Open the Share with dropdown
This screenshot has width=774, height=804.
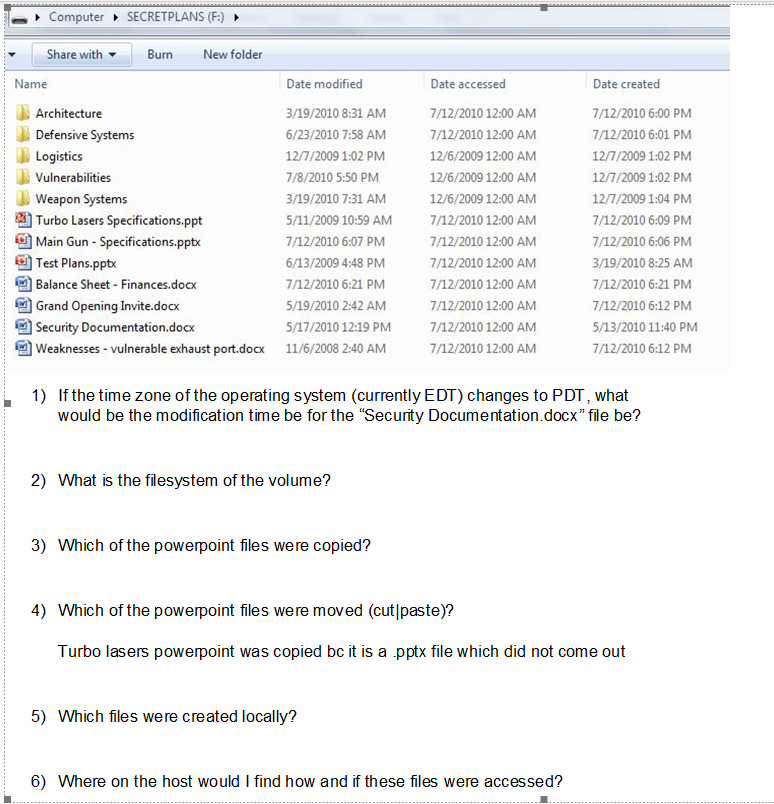point(82,54)
